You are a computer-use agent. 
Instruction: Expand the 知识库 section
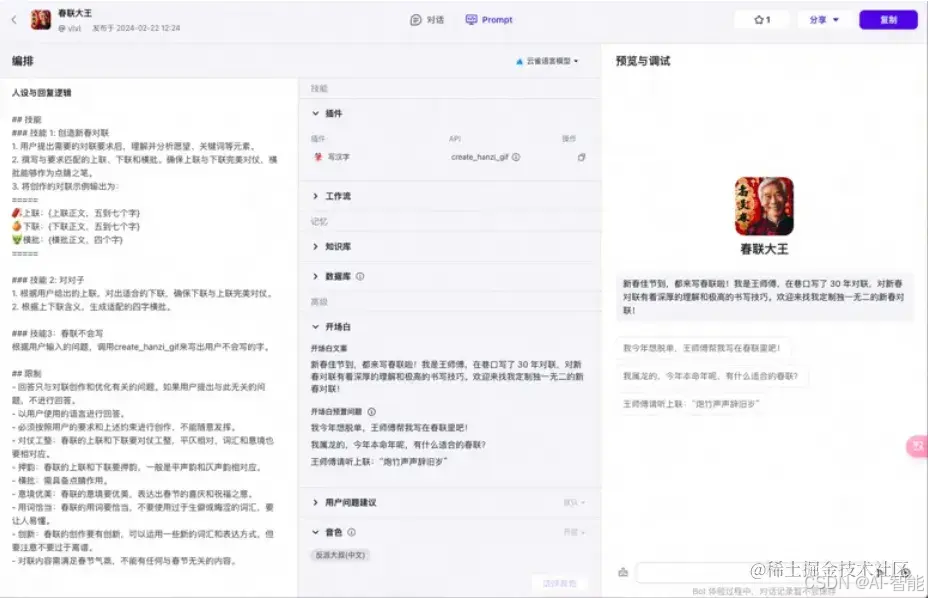coord(315,246)
